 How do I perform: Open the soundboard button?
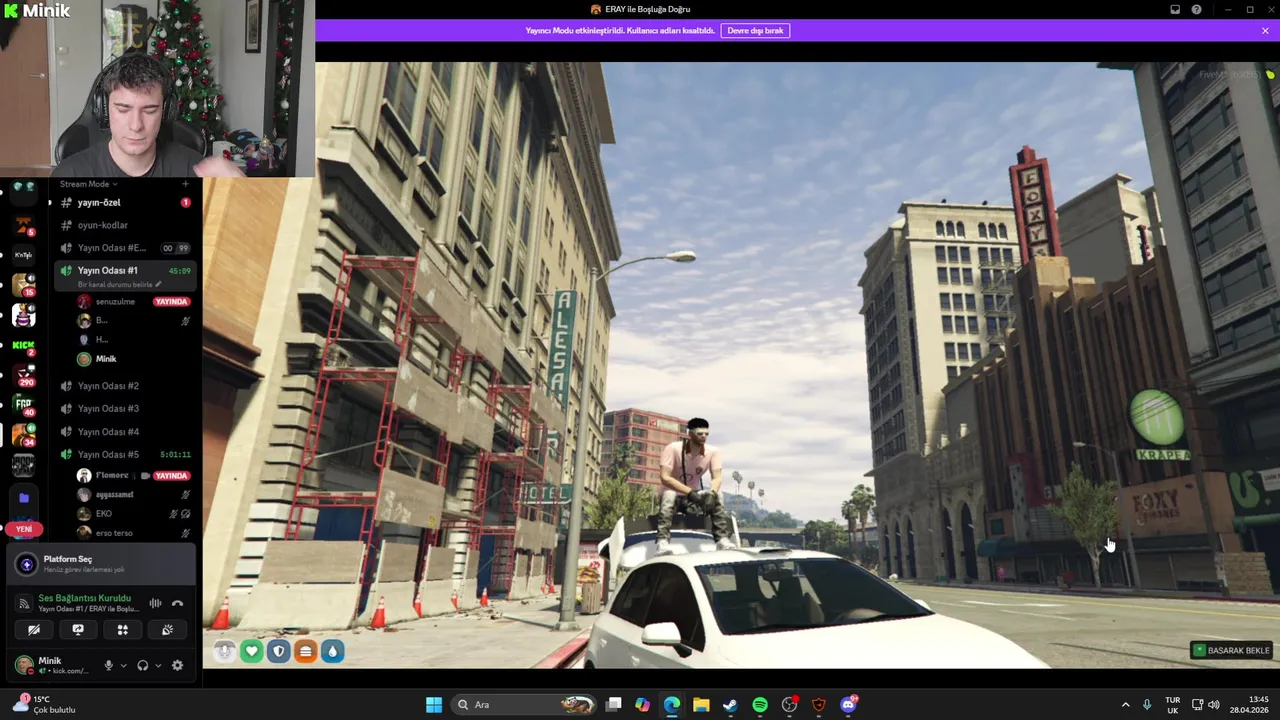[x=167, y=630]
